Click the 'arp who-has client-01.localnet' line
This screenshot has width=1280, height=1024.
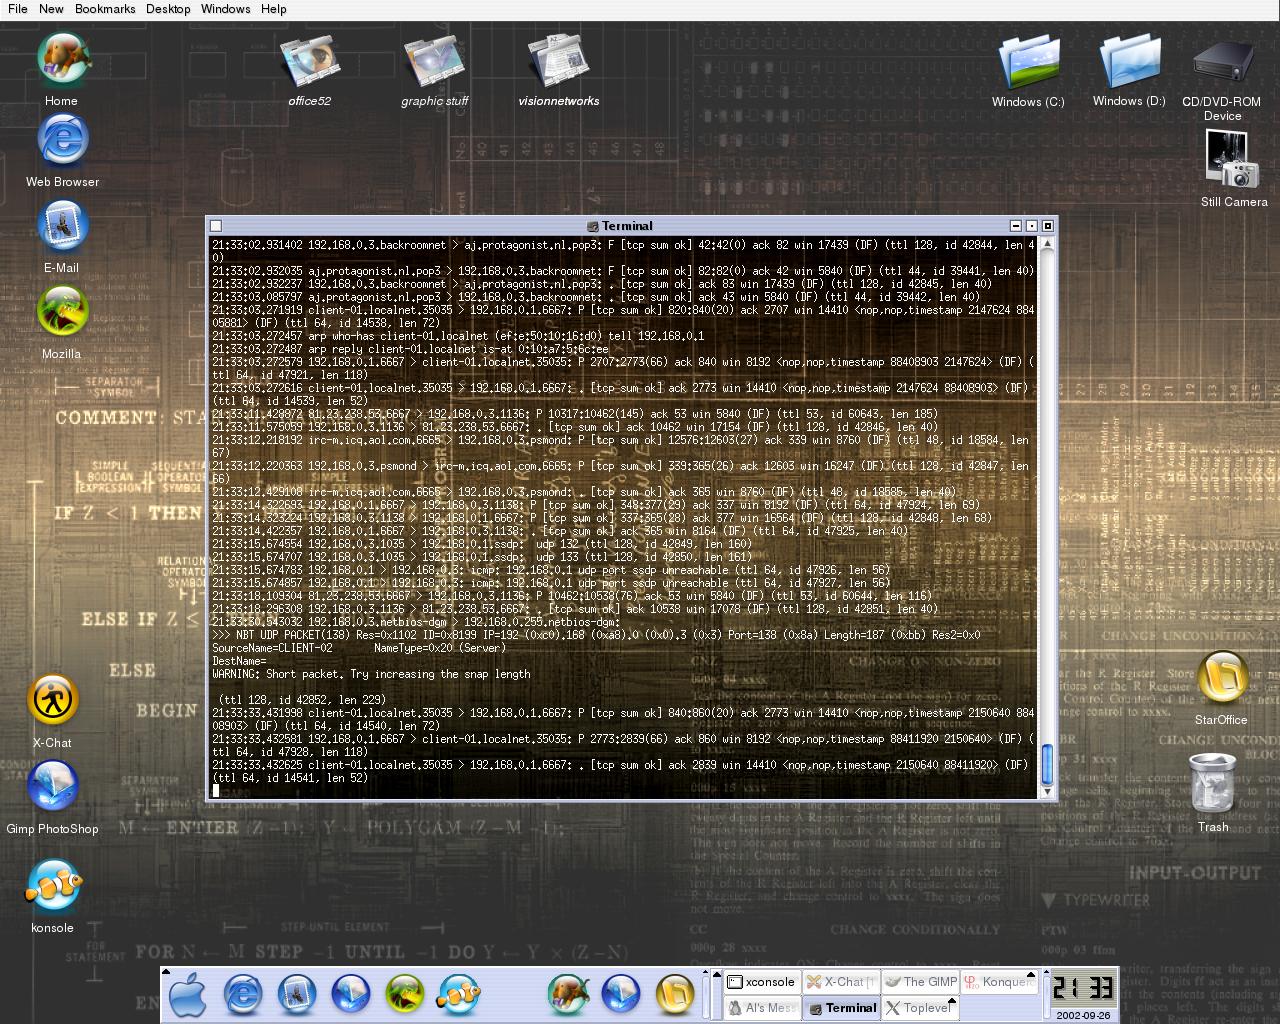click(x=458, y=336)
